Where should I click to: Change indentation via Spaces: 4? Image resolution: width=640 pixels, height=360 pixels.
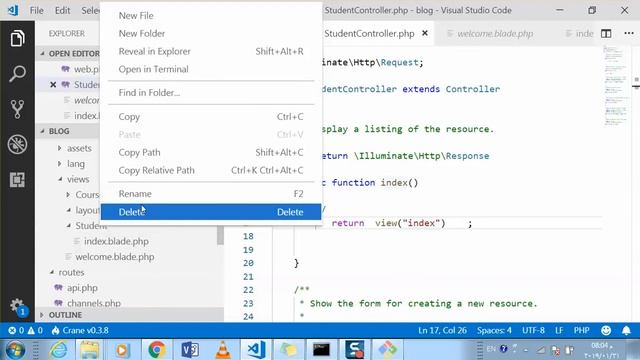point(494,330)
